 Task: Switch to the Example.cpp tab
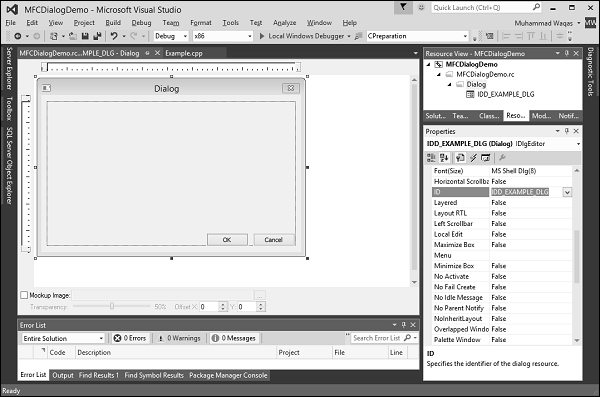coord(184,53)
